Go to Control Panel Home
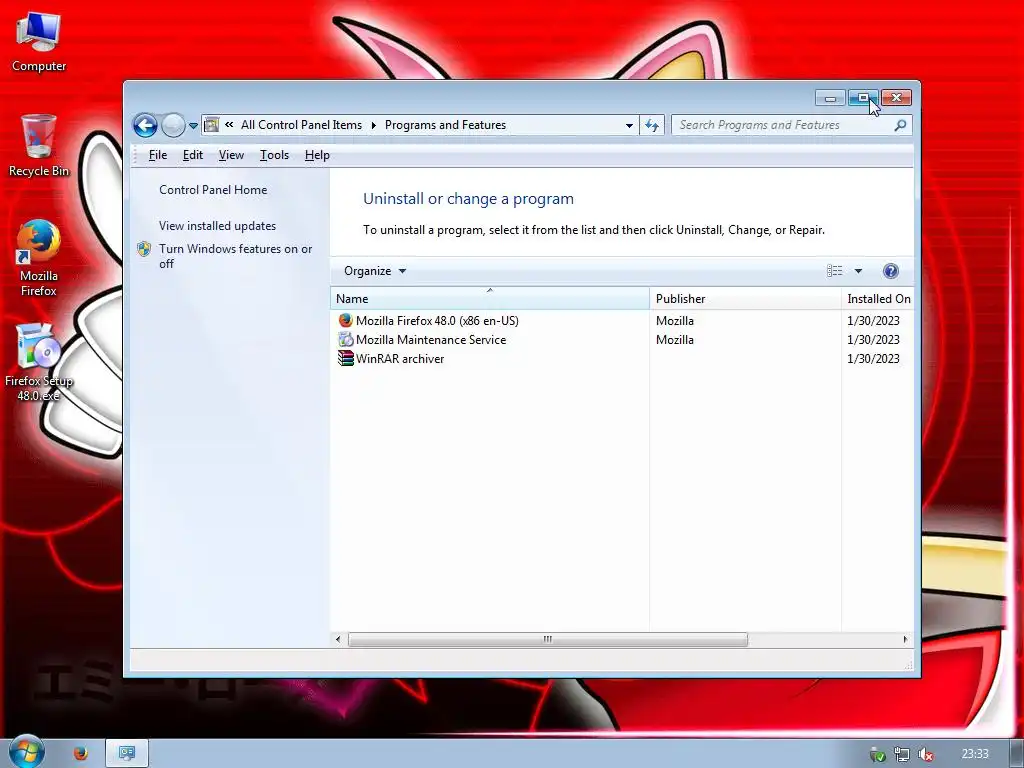Image resolution: width=1024 pixels, height=768 pixels. pos(213,190)
